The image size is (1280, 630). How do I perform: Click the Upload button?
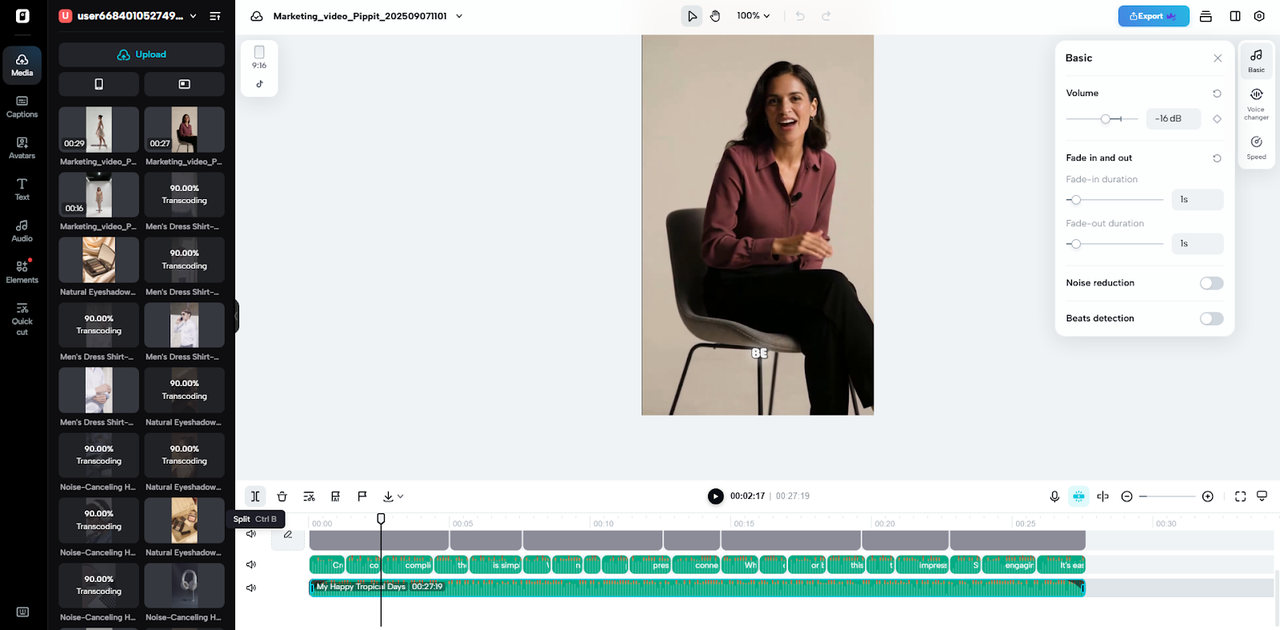(142, 54)
